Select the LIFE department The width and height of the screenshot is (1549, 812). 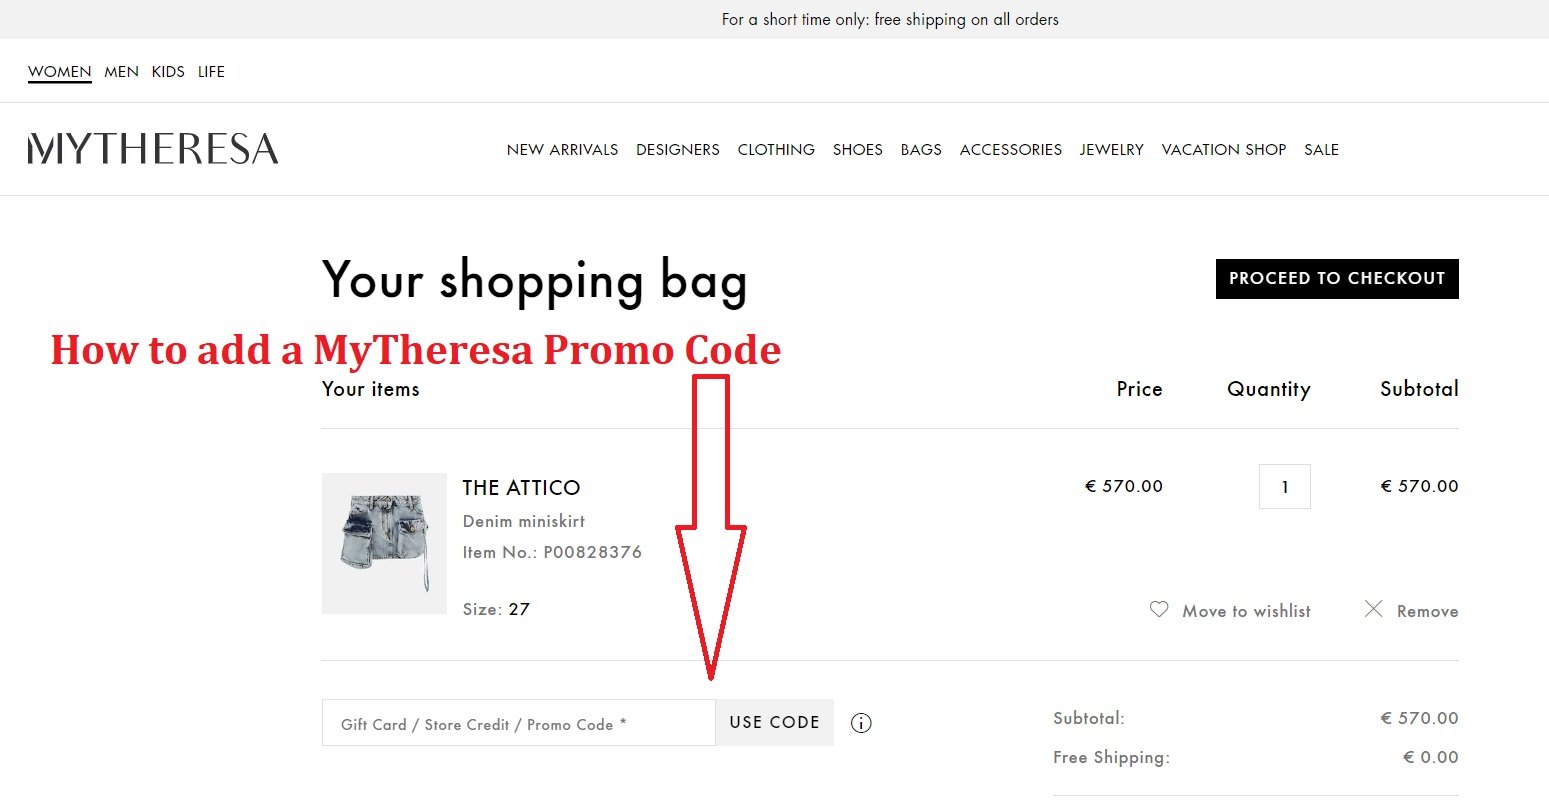pyautogui.click(x=211, y=71)
